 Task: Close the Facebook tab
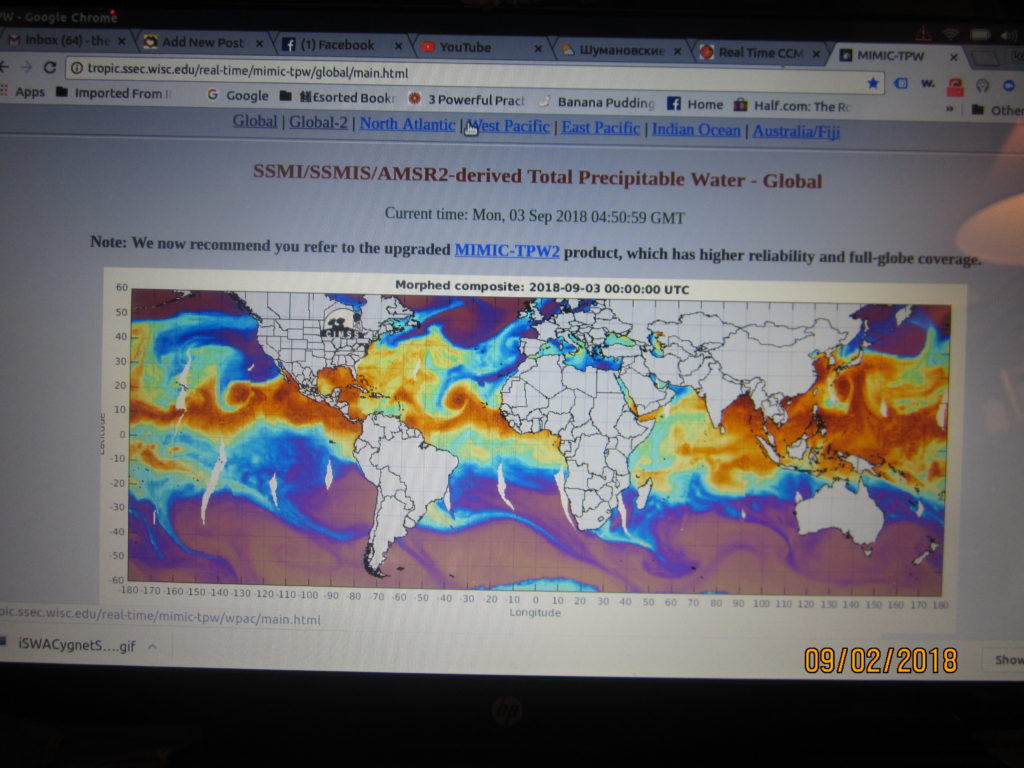click(397, 45)
